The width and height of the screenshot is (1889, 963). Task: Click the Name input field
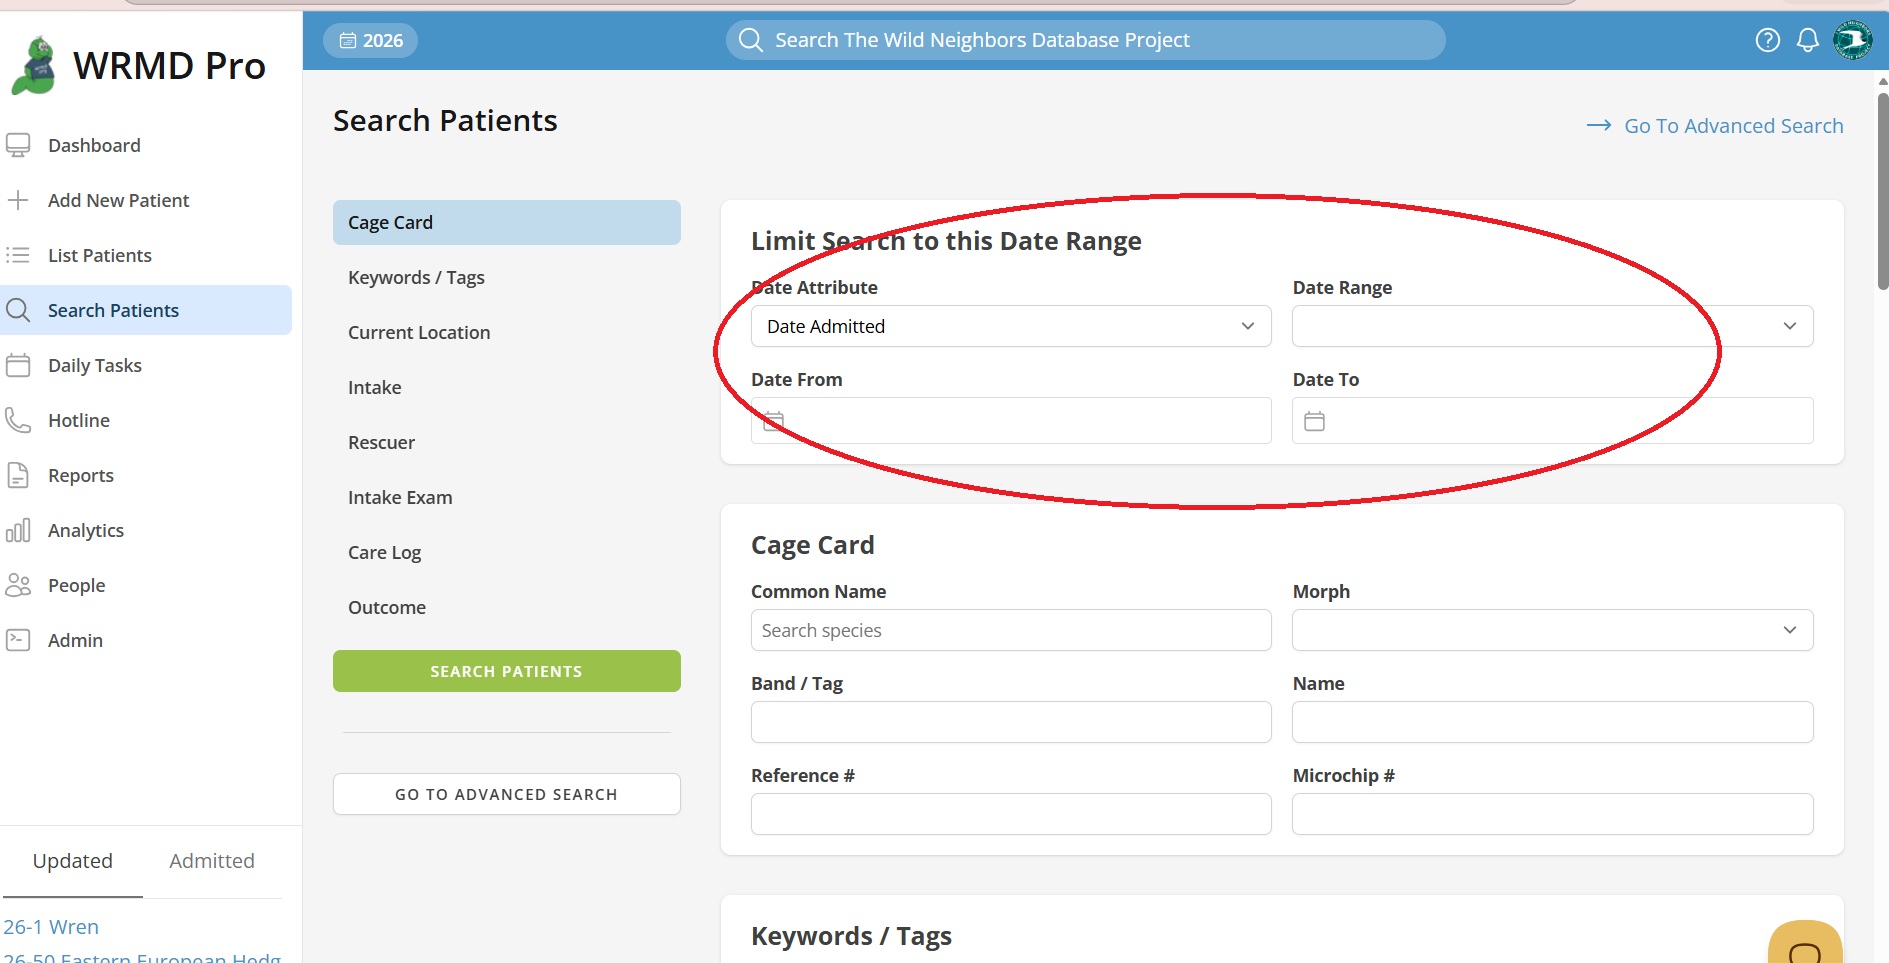pyautogui.click(x=1552, y=722)
